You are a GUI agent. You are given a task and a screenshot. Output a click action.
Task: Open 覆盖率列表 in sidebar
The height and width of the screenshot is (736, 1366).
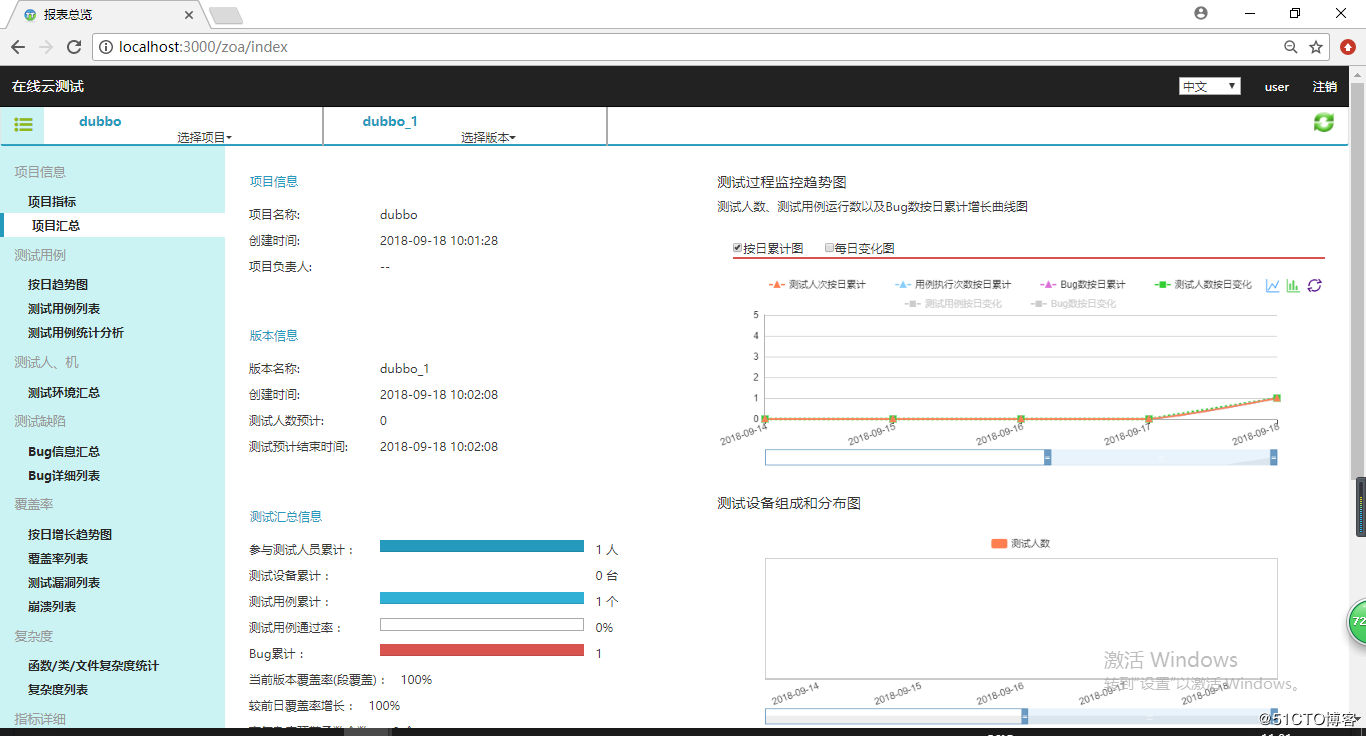click(58, 559)
